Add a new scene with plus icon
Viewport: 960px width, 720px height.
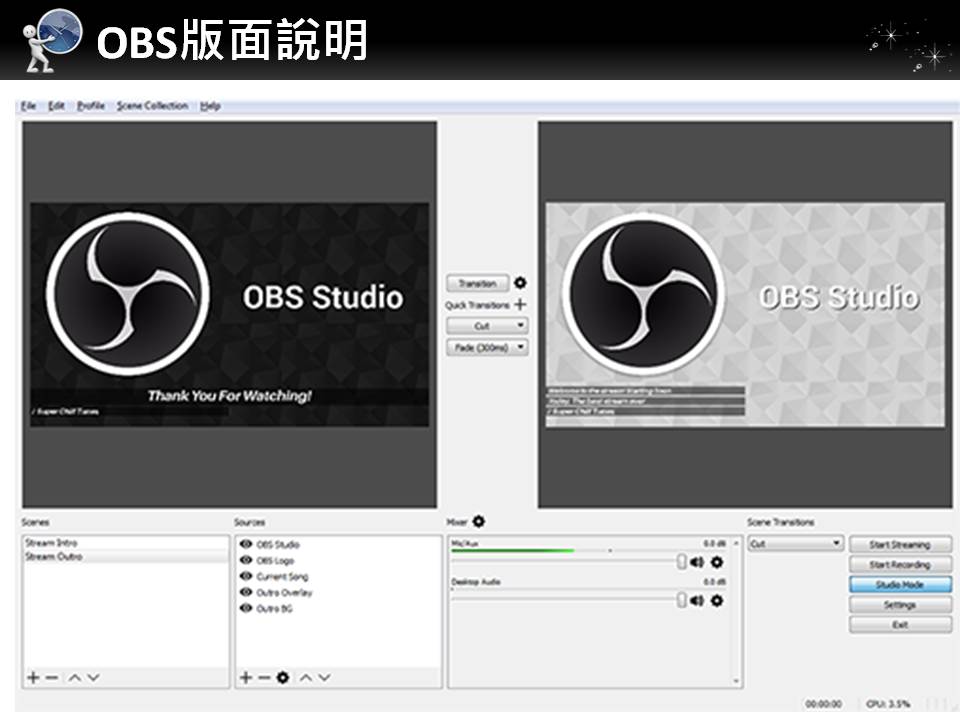click(x=34, y=677)
